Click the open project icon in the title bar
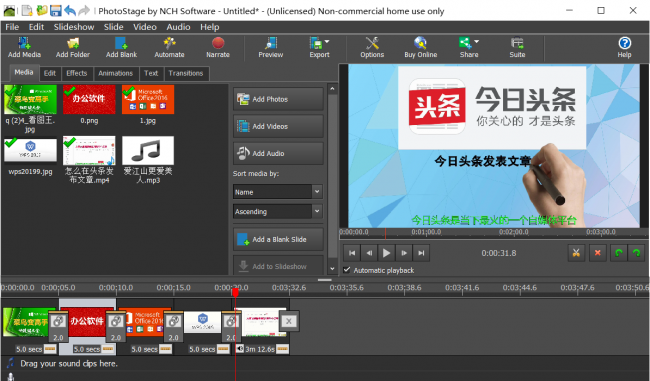 (41, 11)
